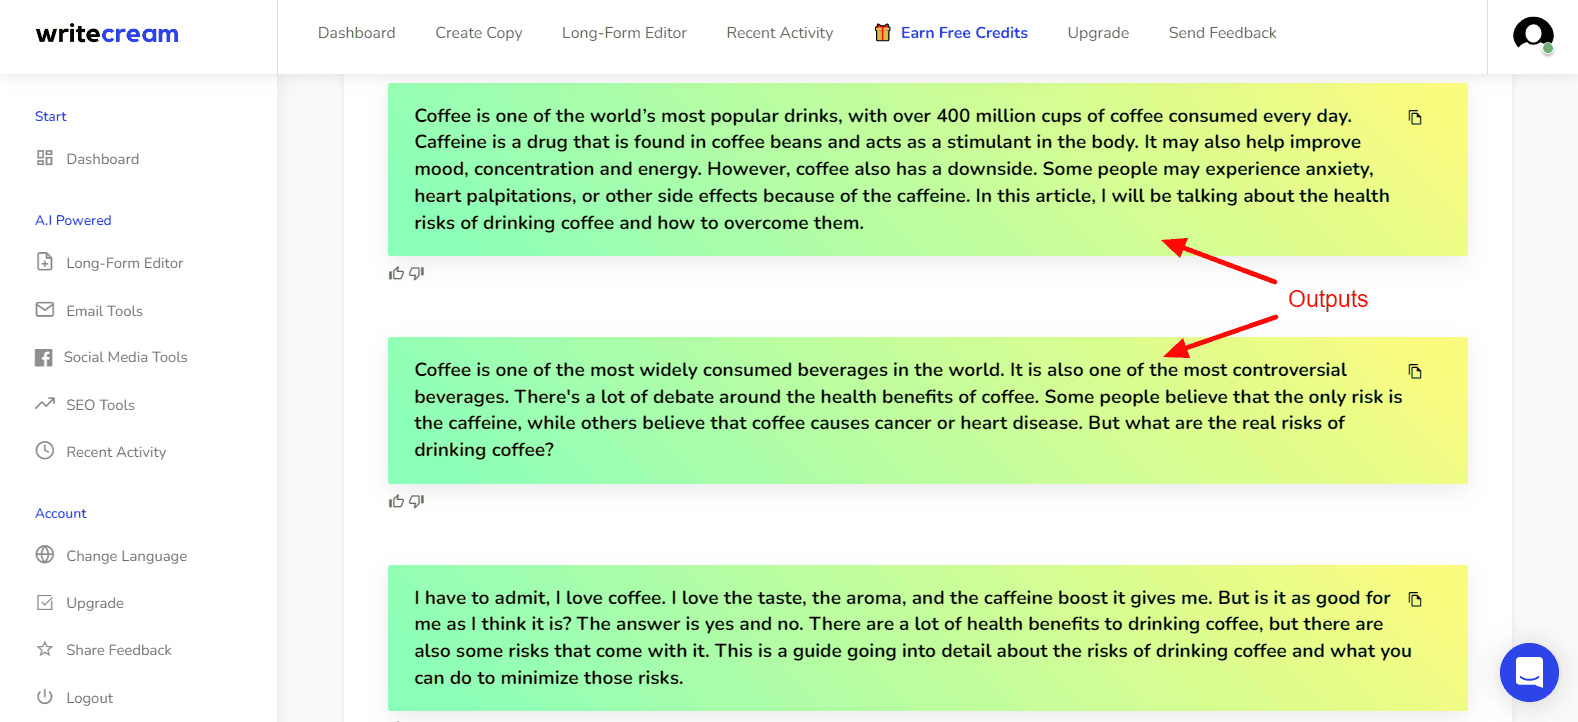Open Social Media Tools in sidebar
1578x722 pixels.
tap(125, 357)
